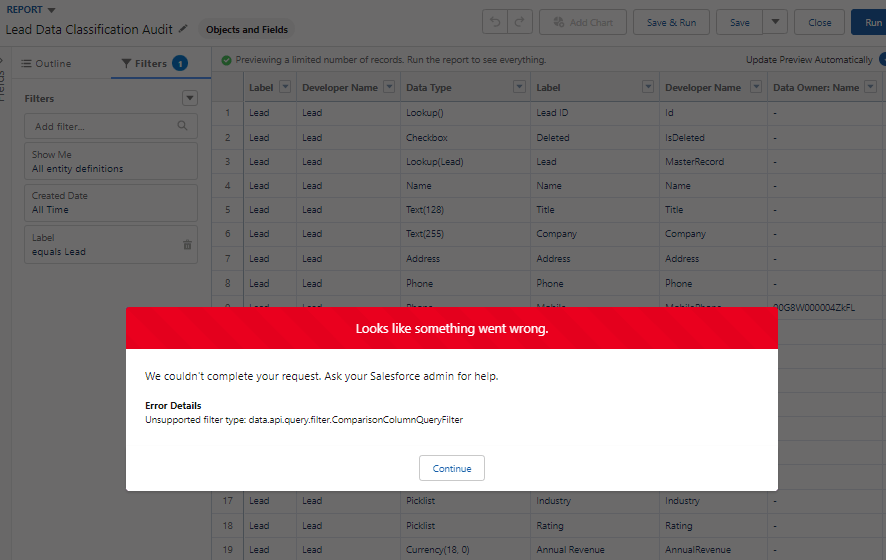Open the Created Date All Time filter
886x560 pixels.
click(110, 203)
